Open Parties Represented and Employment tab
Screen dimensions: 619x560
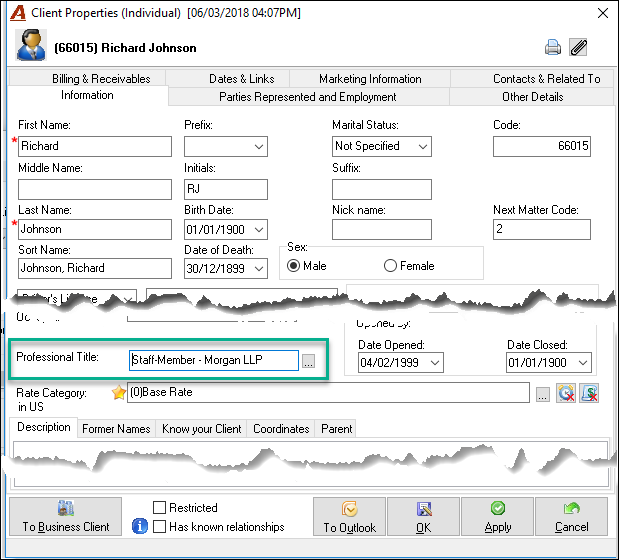(x=308, y=97)
